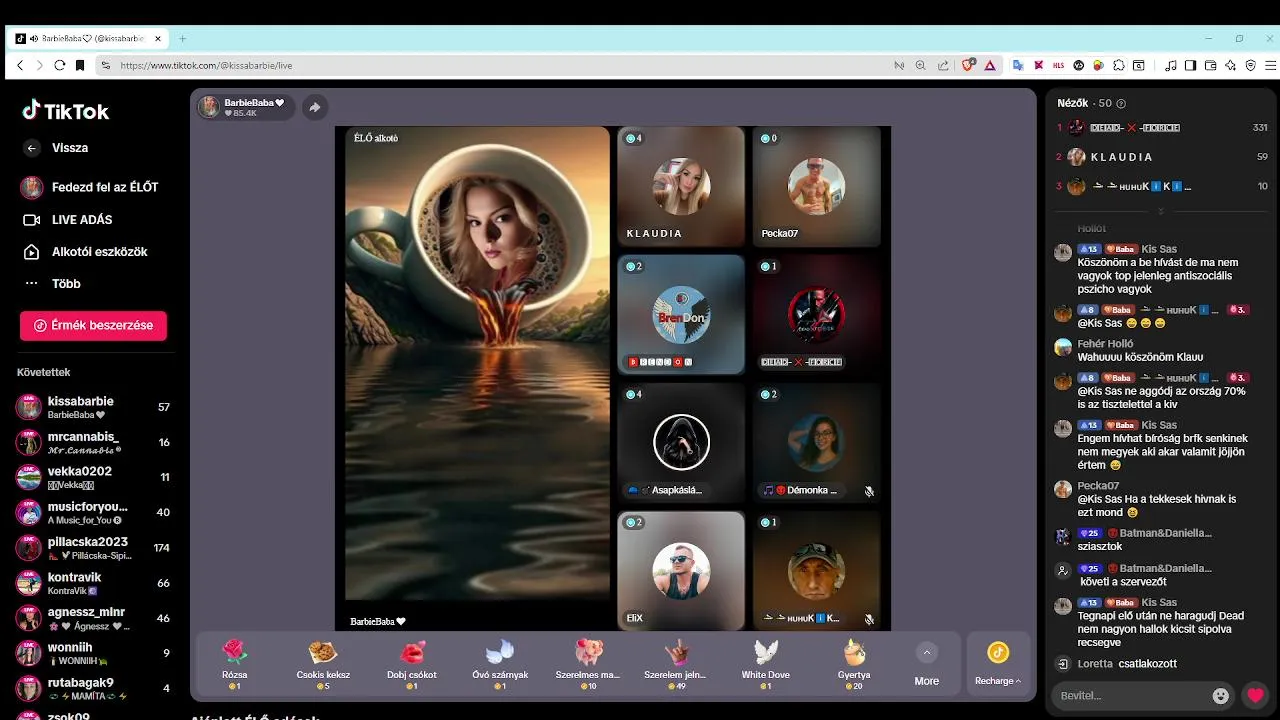
Task: Open Alkotói eszközök menu item
Action: 85,251
